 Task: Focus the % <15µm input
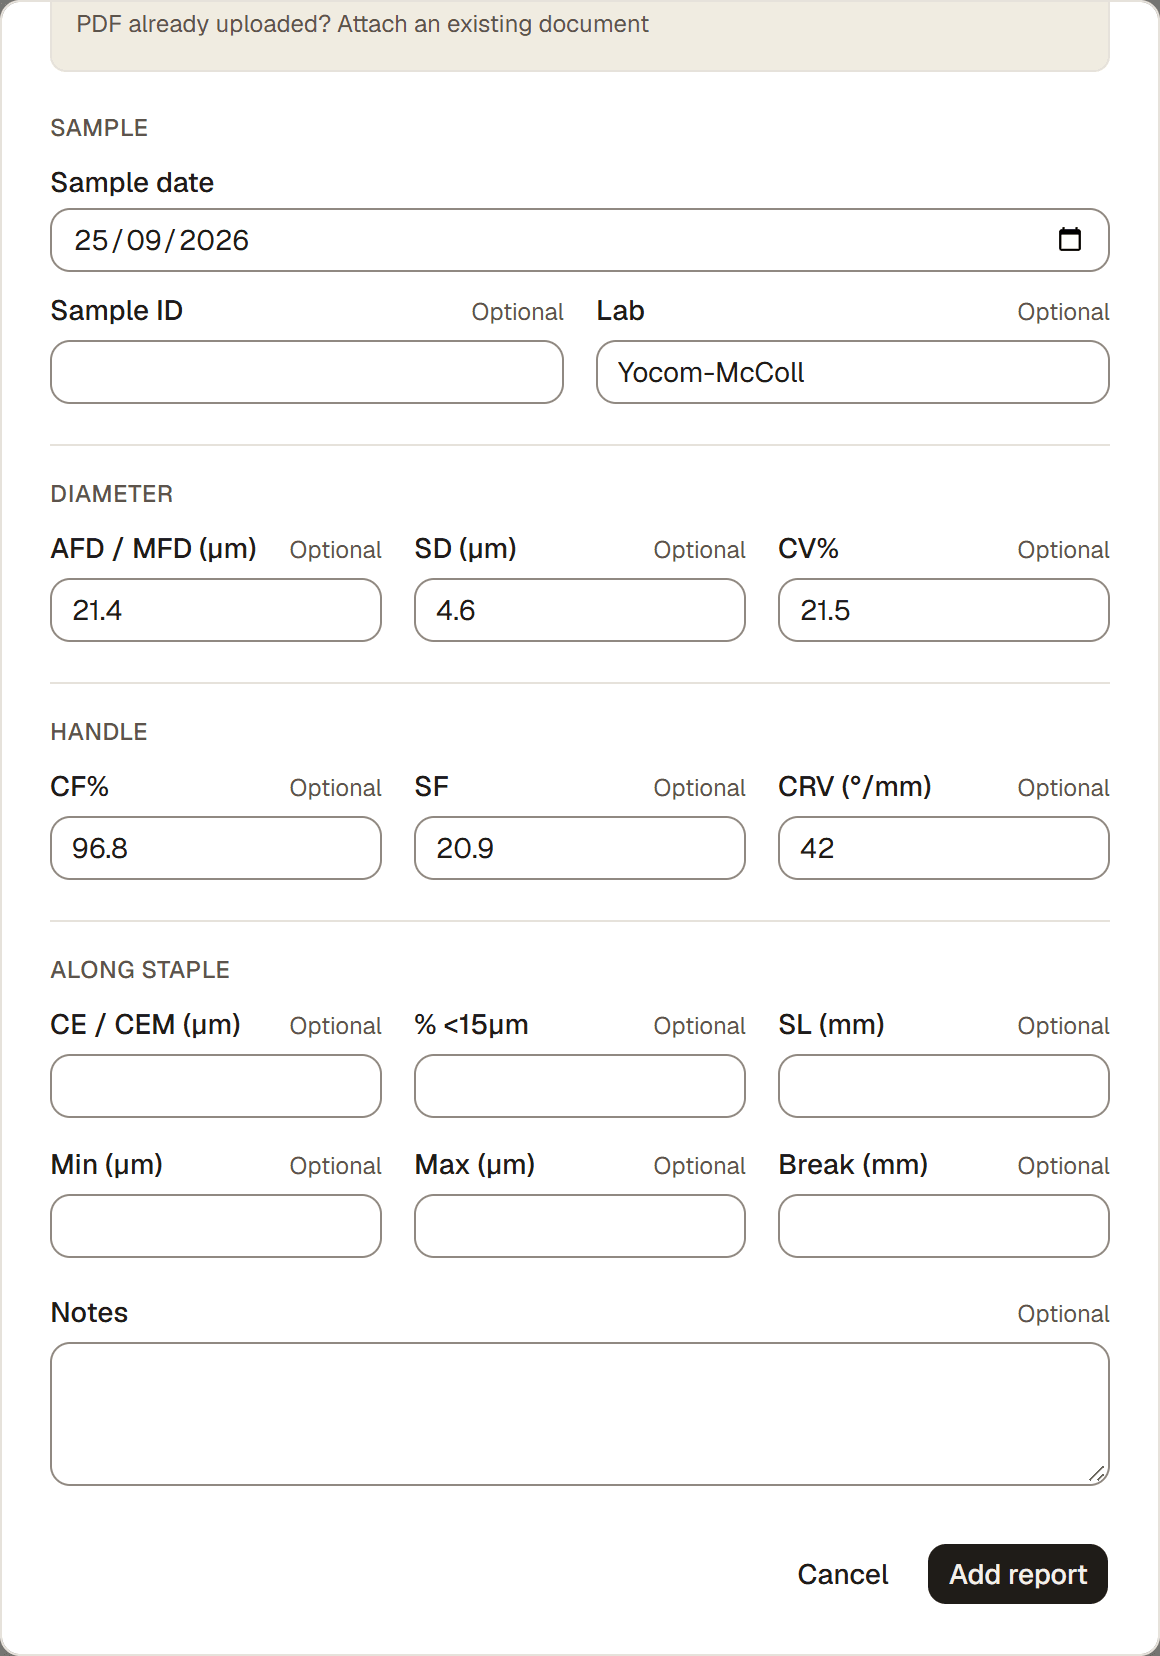click(x=580, y=1086)
